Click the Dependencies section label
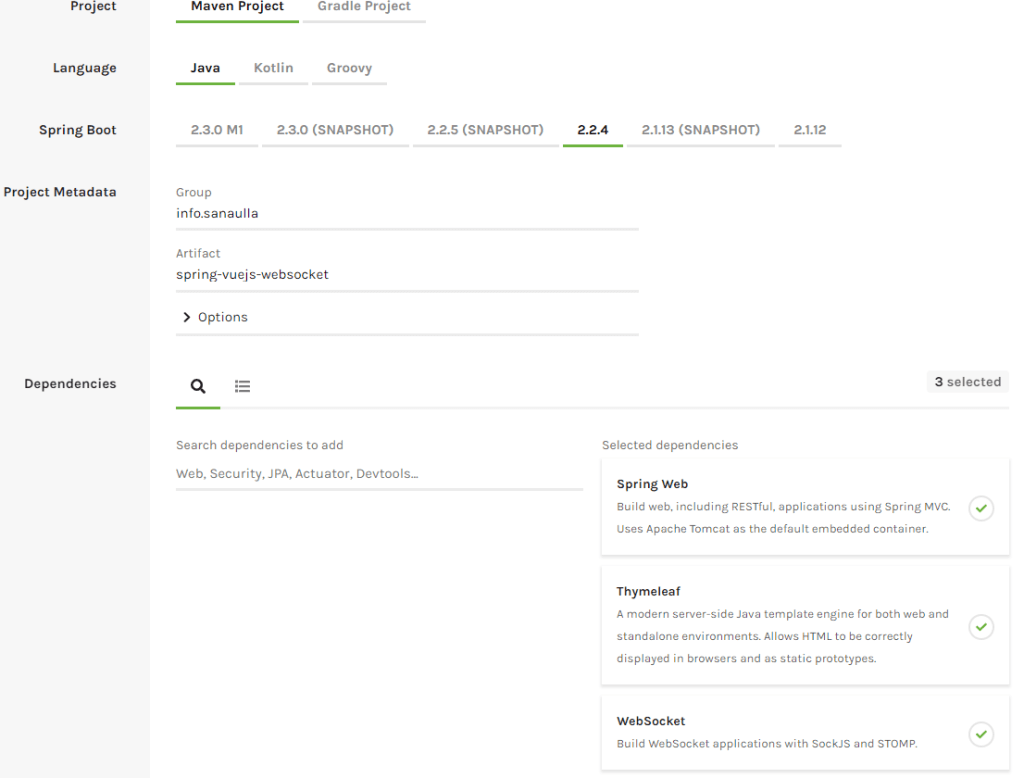 pyautogui.click(x=70, y=383)
